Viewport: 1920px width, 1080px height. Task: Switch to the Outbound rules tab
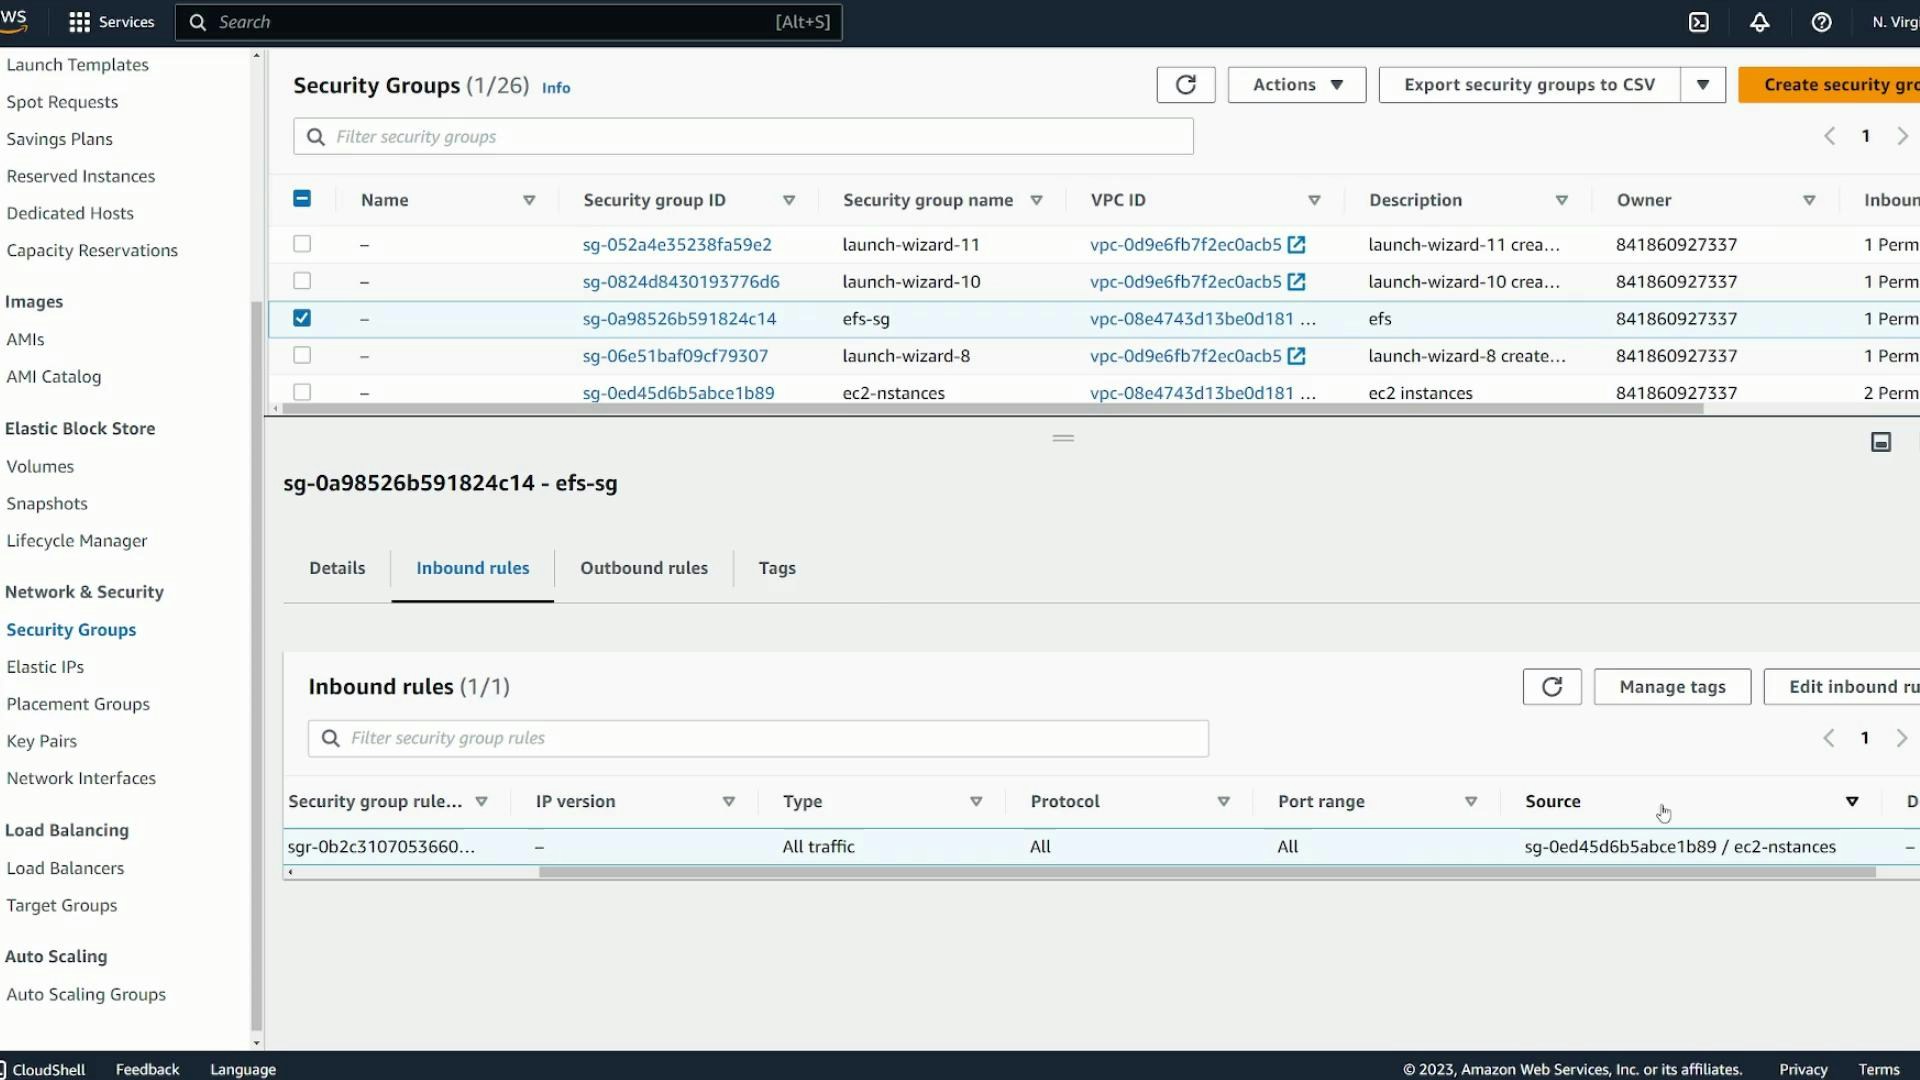click(x=643, y=568)
